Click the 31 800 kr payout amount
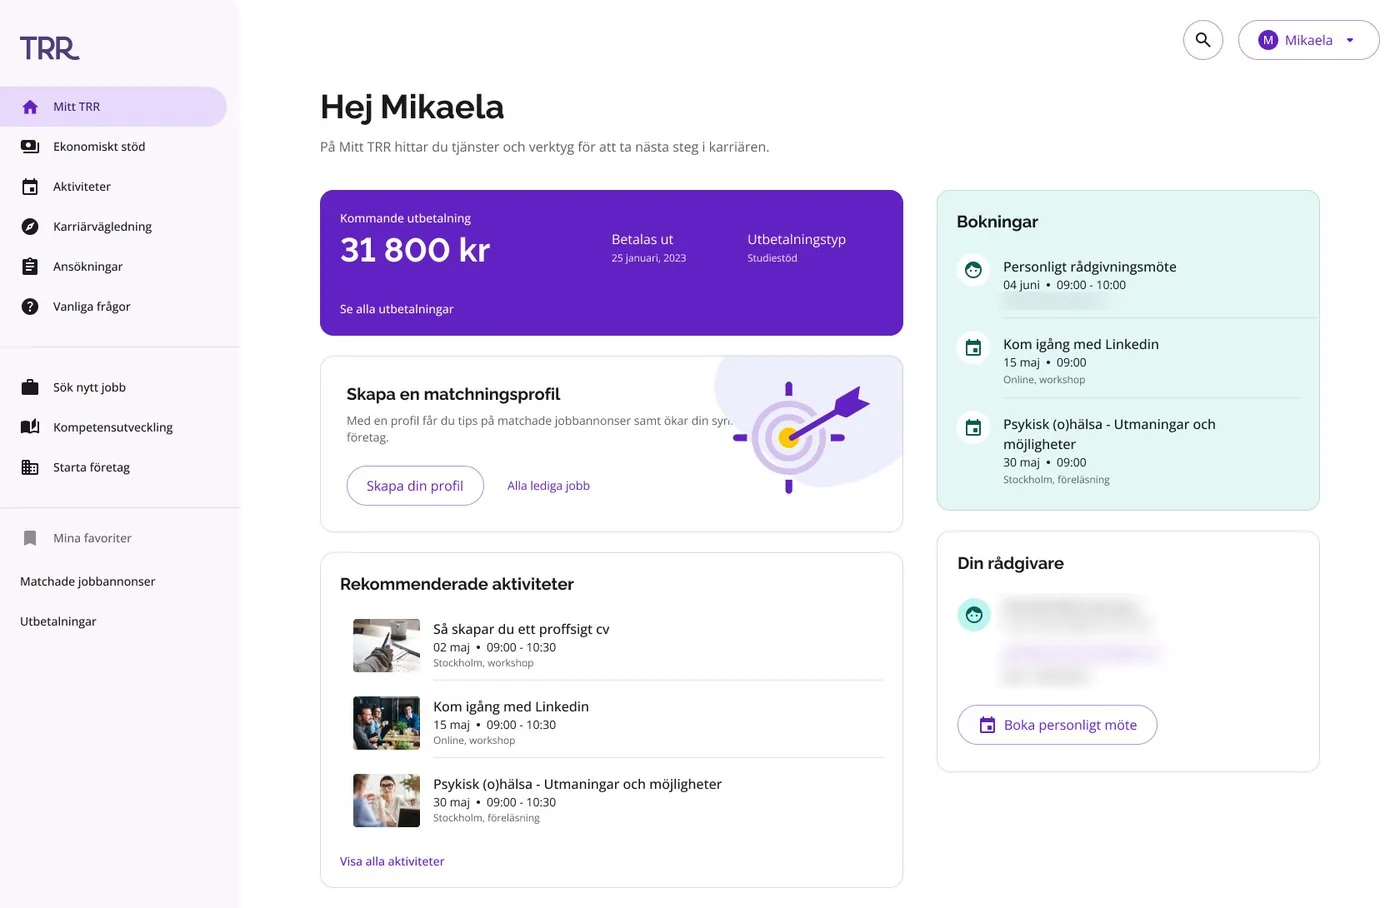1400x908 pixels. tap(415, 250)
